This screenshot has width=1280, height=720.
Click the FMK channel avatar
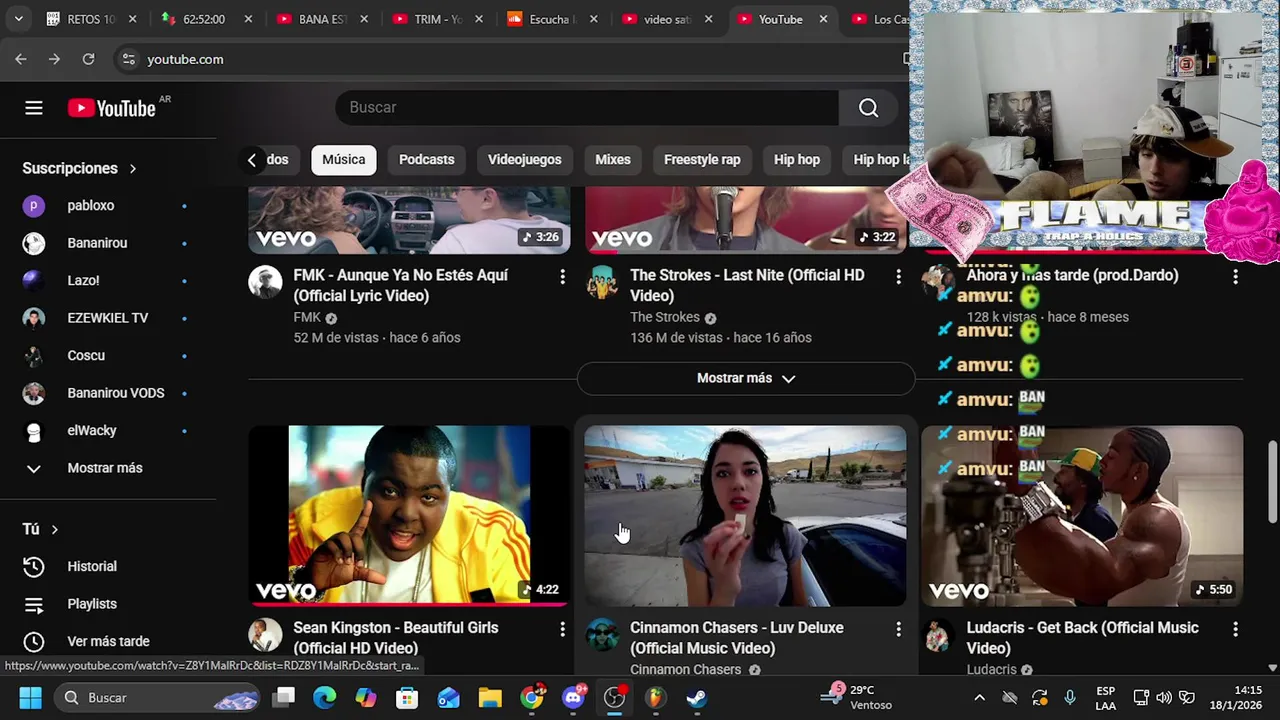coord(265,282)
